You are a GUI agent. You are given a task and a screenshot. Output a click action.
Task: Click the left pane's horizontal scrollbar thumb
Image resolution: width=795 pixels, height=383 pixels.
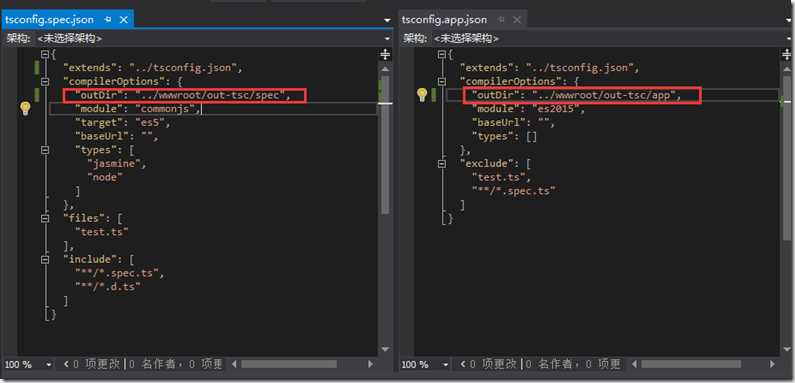tap(288, 364)
